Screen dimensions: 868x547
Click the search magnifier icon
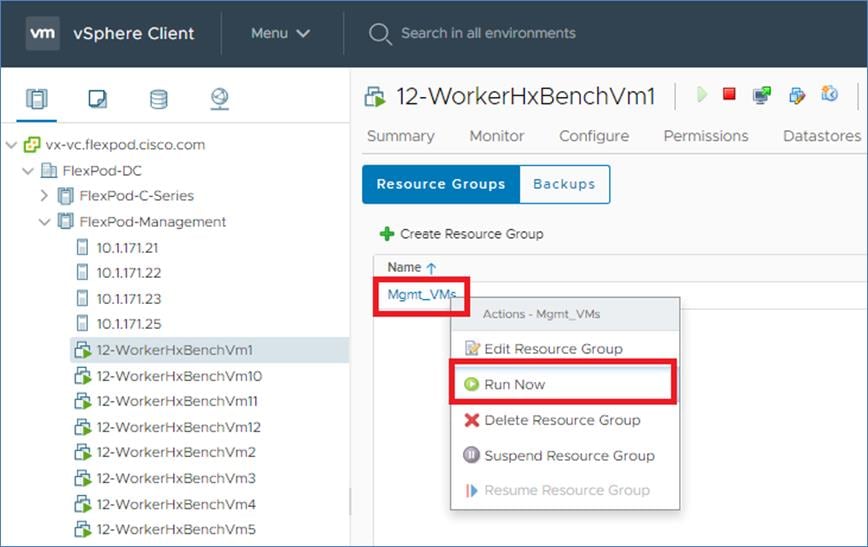380,34
